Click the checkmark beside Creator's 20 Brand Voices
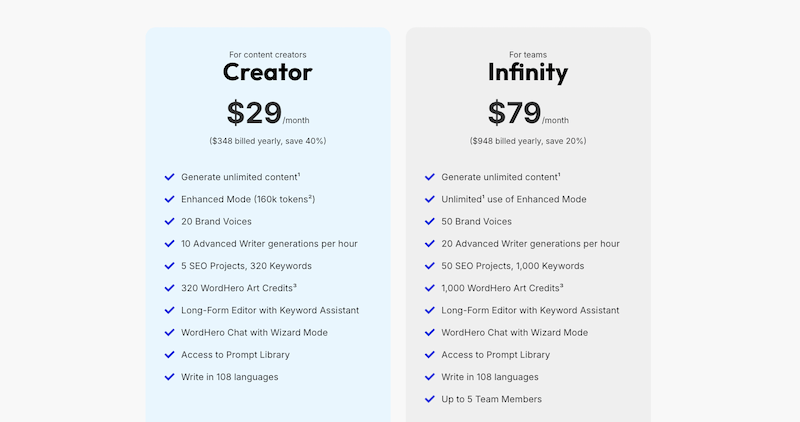800x422 pixels. click(170, 221)
